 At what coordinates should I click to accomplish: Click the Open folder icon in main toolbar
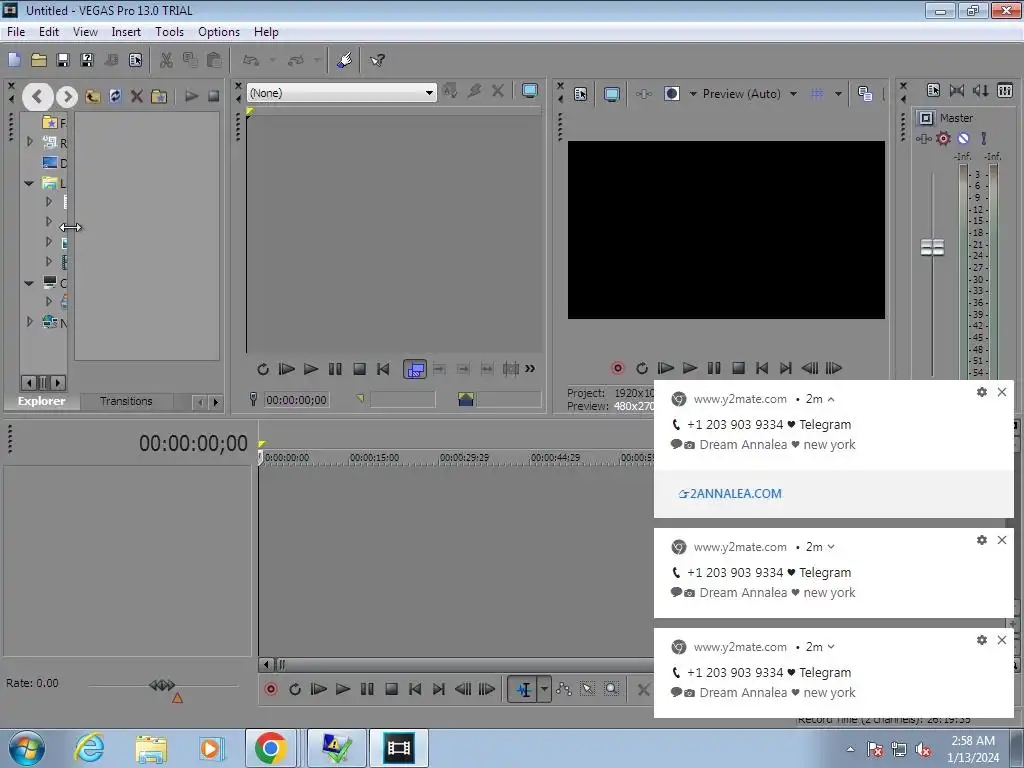pyautogui.click(x=39, y=60)
